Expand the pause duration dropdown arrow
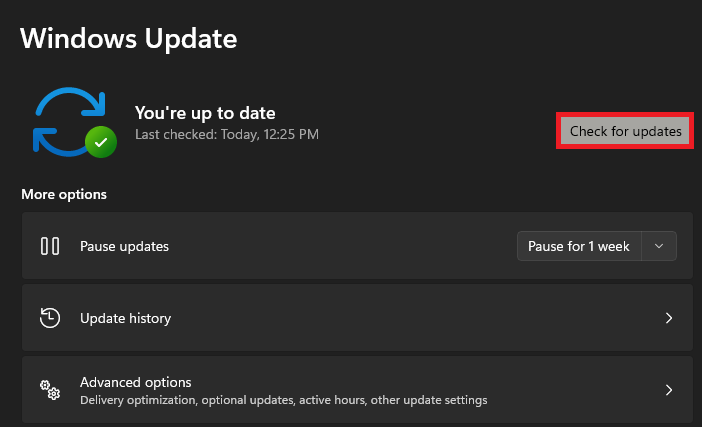Viewport: 702px width, 427px height. click(x=658, y=246)
